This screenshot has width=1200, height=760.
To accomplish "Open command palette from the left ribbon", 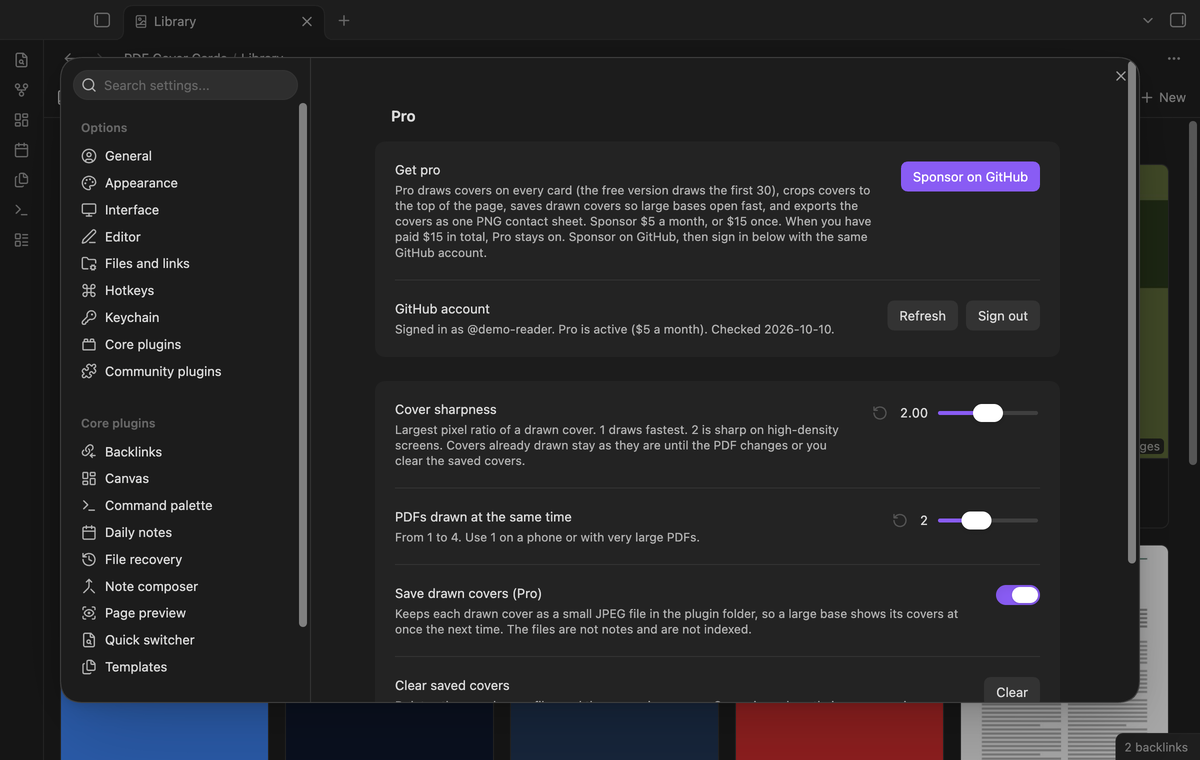I will (x=21, y=210).
